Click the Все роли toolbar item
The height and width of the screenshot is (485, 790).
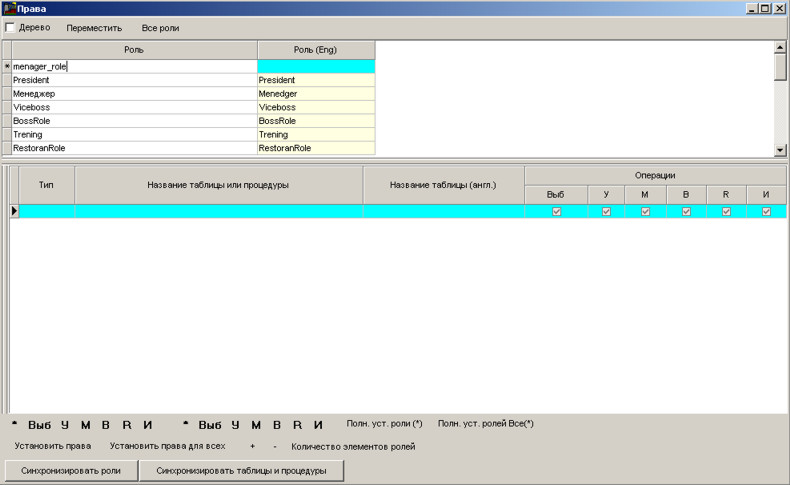(160, 28)
